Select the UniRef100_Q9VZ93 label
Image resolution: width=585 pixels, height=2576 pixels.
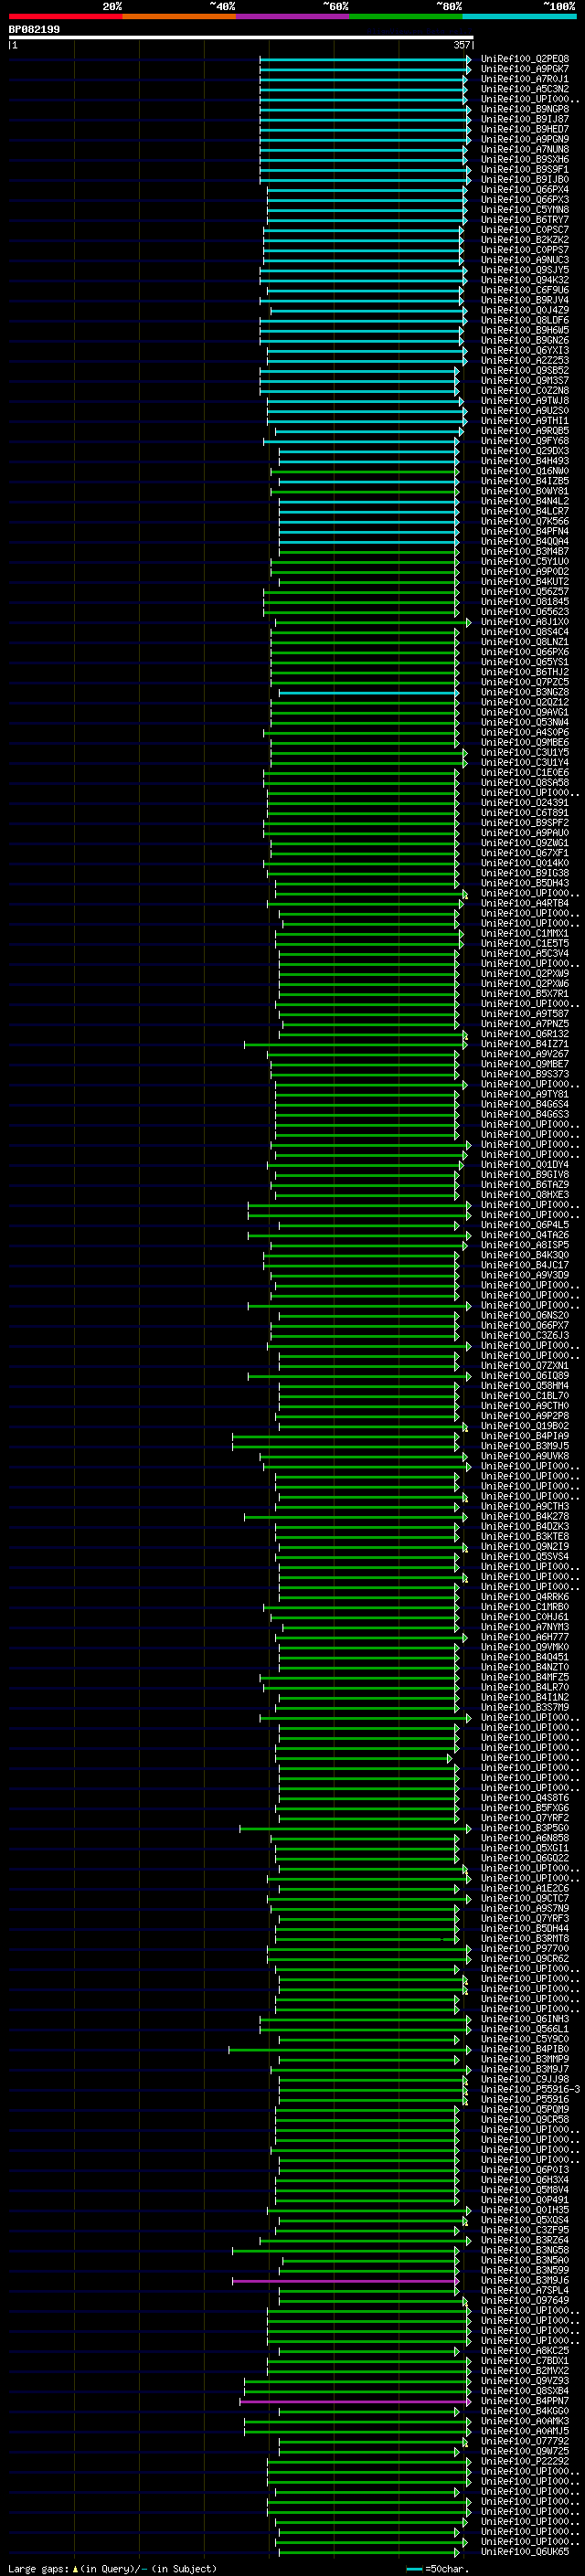pos(524,2380)
